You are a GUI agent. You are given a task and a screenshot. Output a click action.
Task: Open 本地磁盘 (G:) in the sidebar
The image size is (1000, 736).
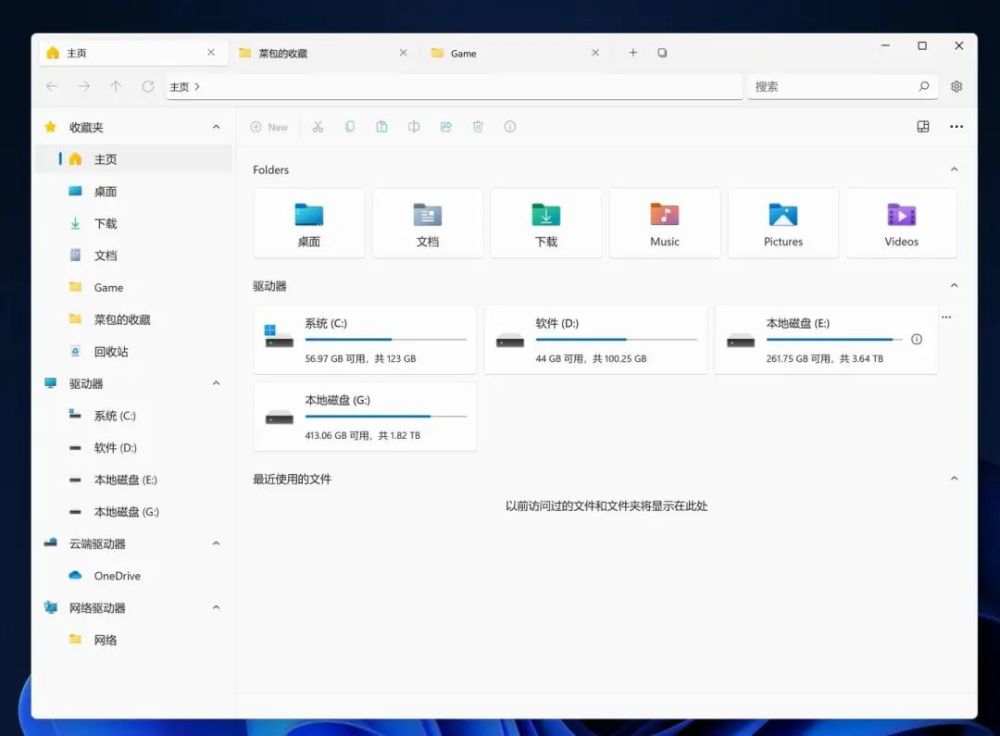click(x=134, y=512)
